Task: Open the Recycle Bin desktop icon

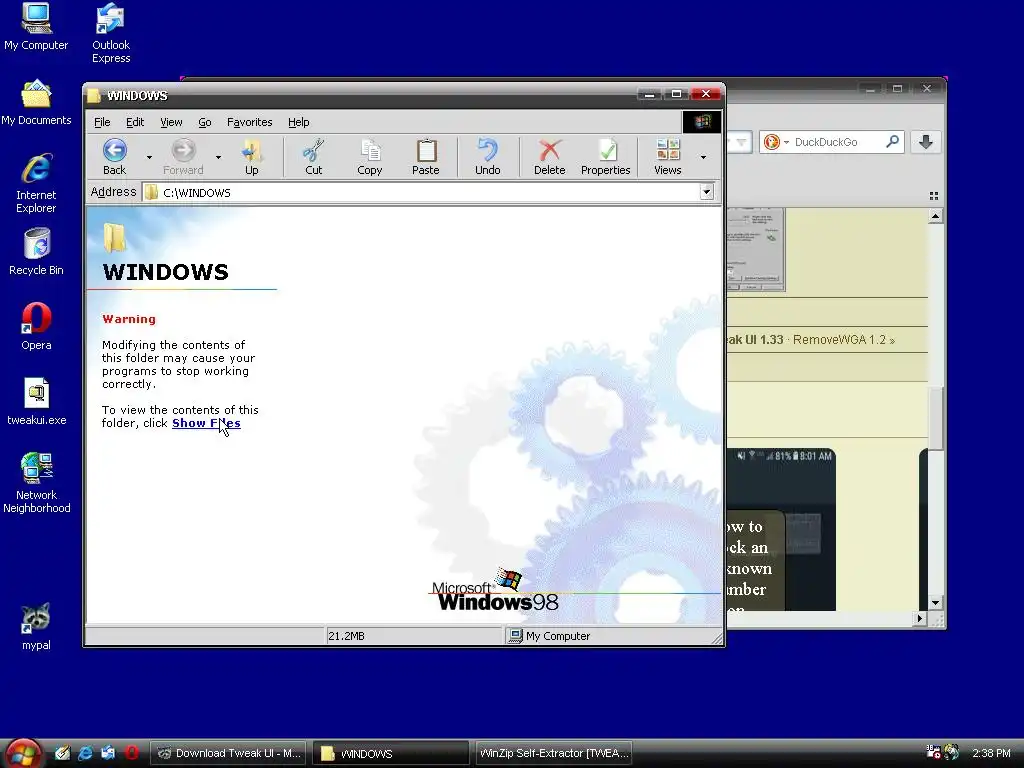Action: pyautogui.click(x=36, y=252)
